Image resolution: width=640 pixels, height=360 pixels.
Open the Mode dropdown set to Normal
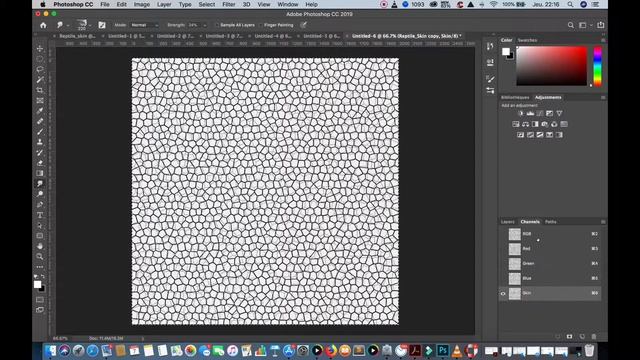point(144,25)
